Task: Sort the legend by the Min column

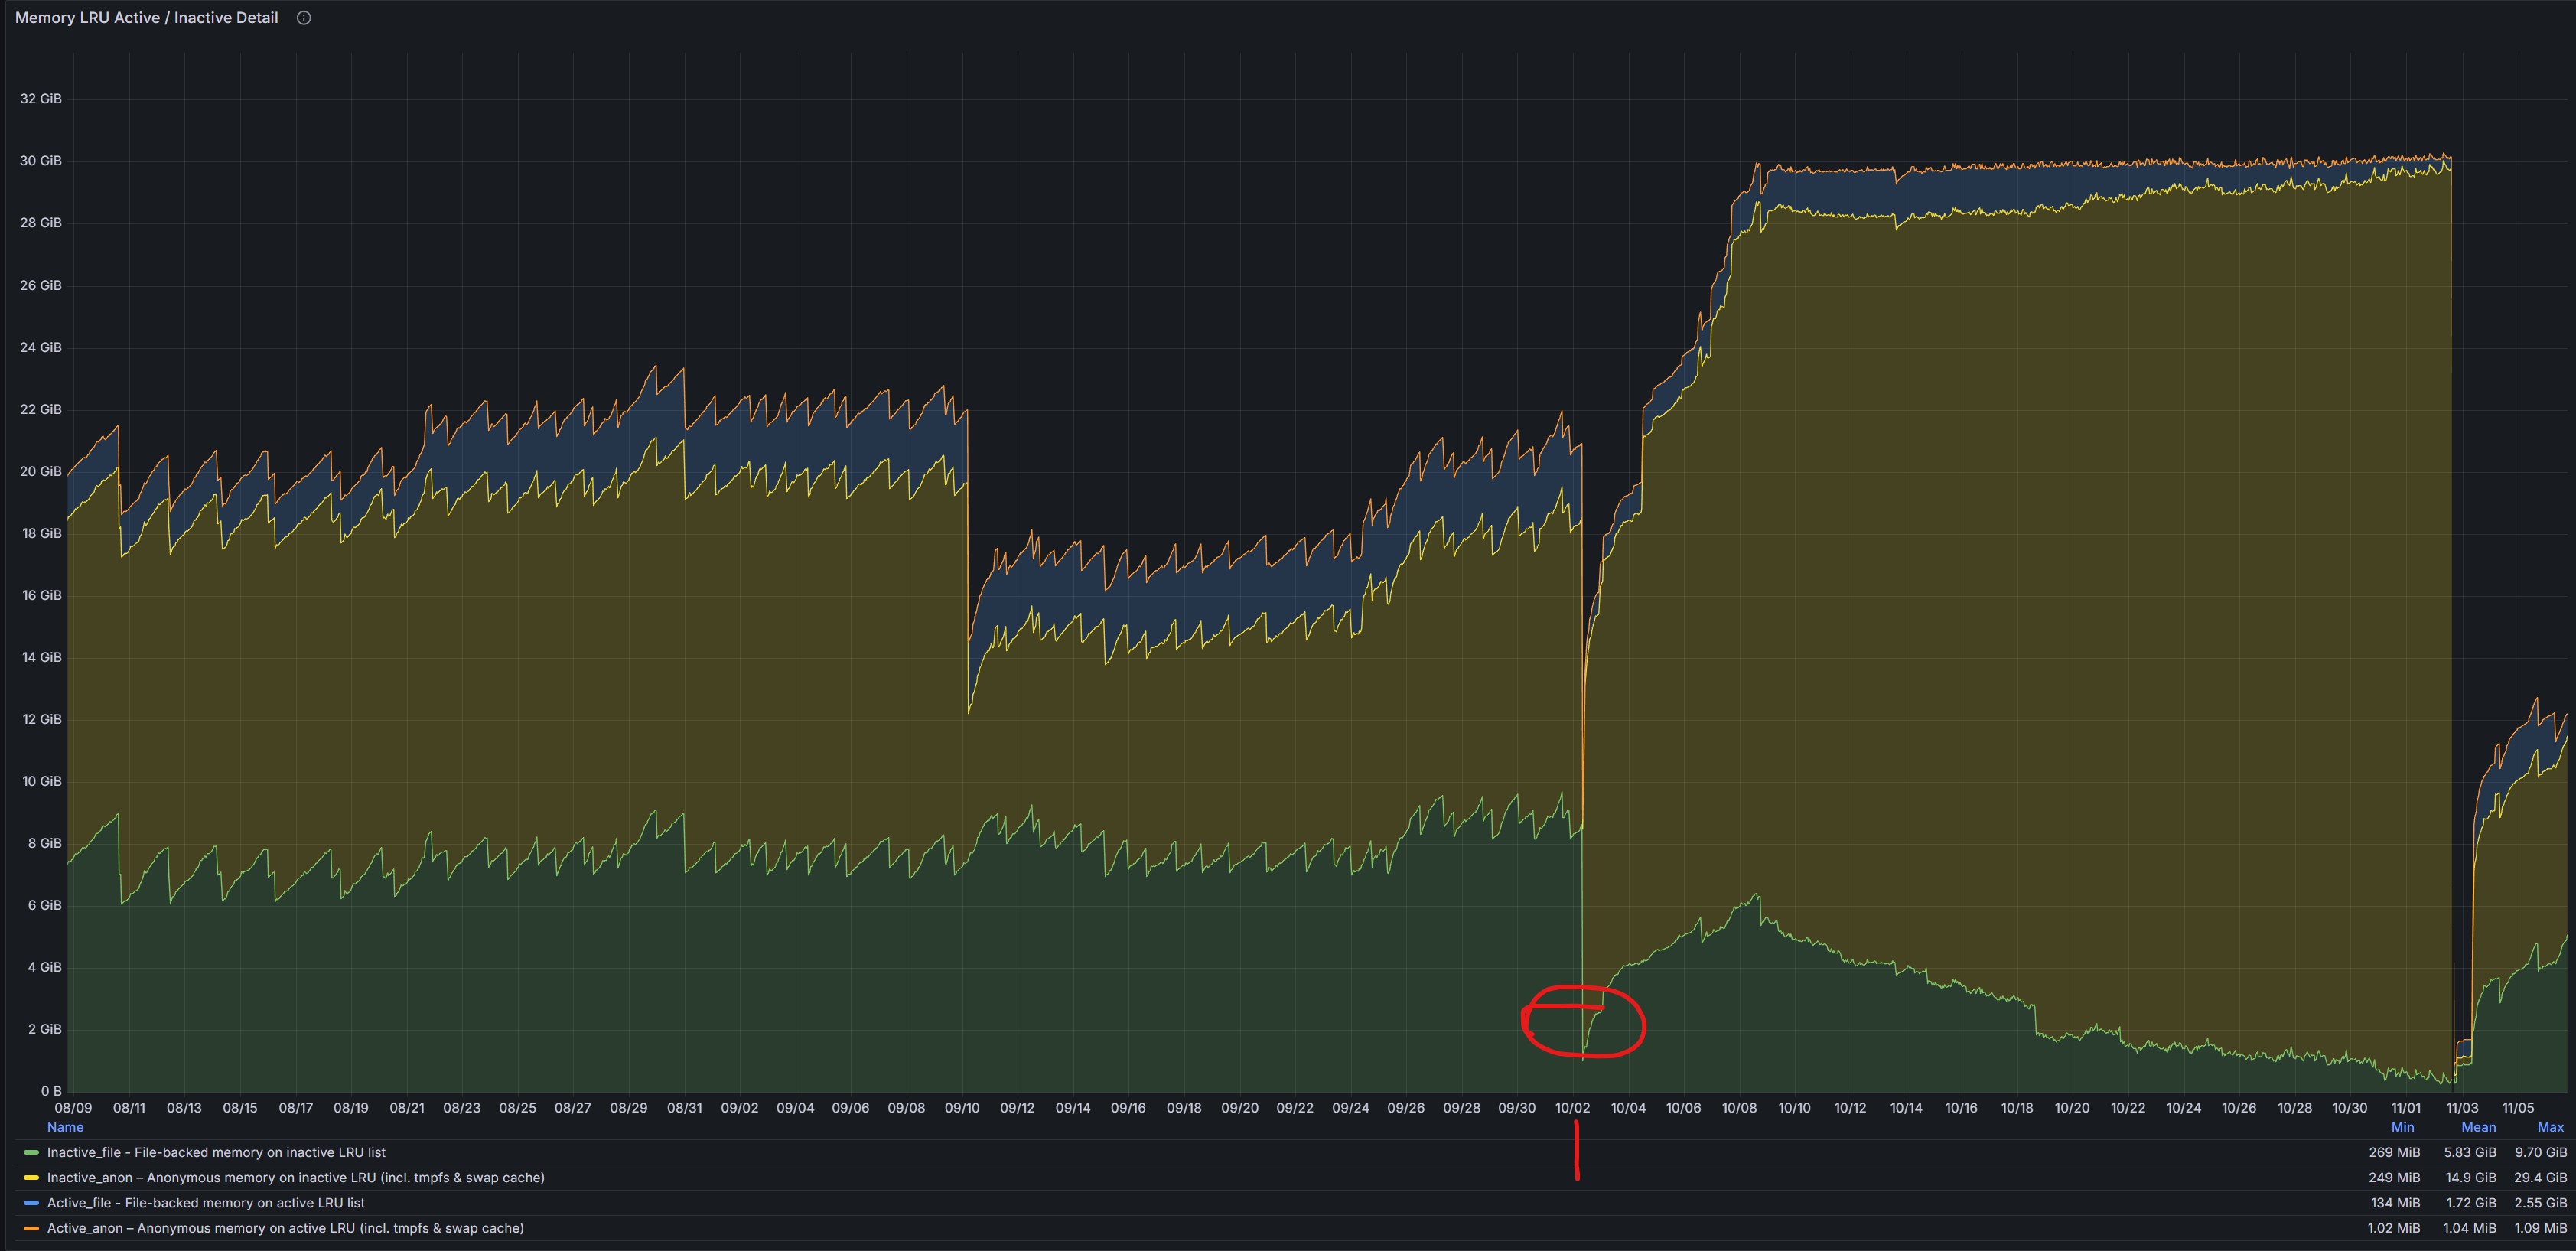Action: click(2402, 1127)
